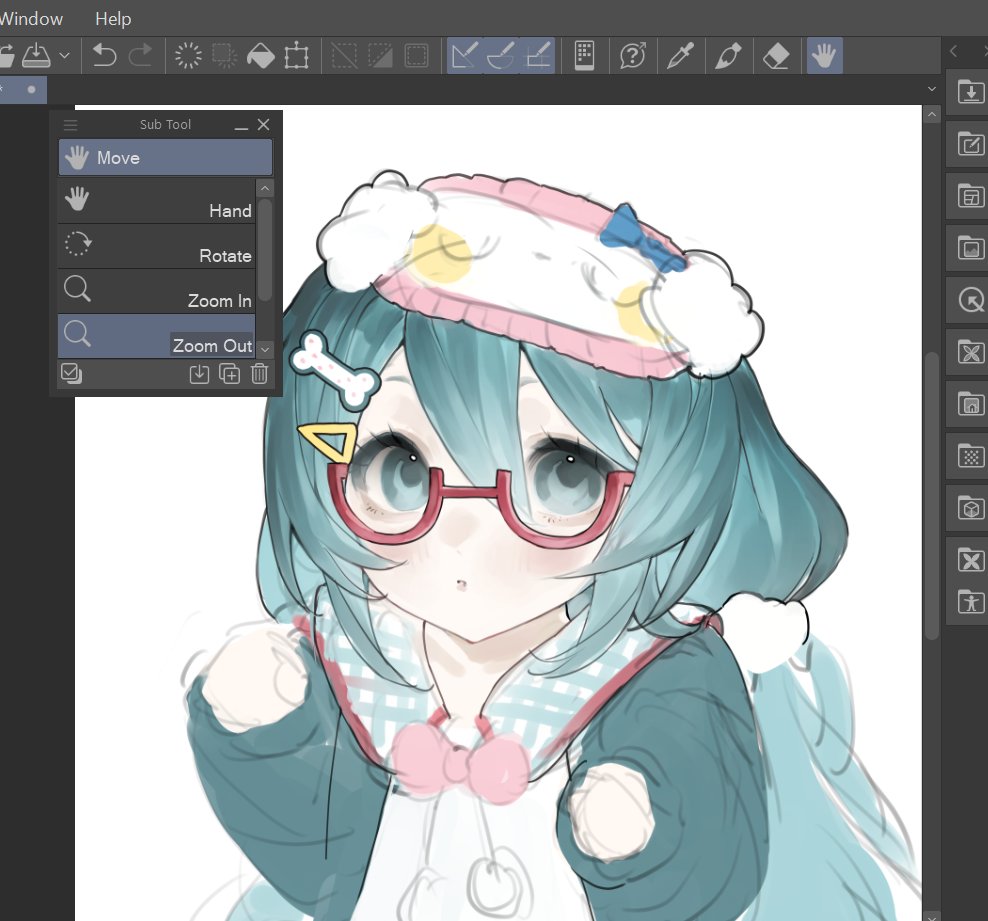The image size is (988, 921).
Task: Select the Eraser tool in toolbar
Action: point(776,55)
